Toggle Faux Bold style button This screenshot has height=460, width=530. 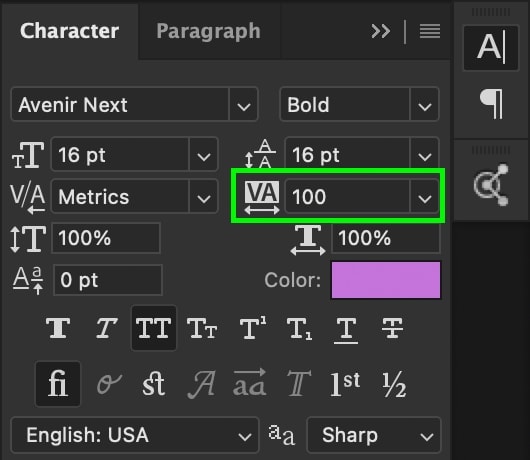[x=58, y=328]
